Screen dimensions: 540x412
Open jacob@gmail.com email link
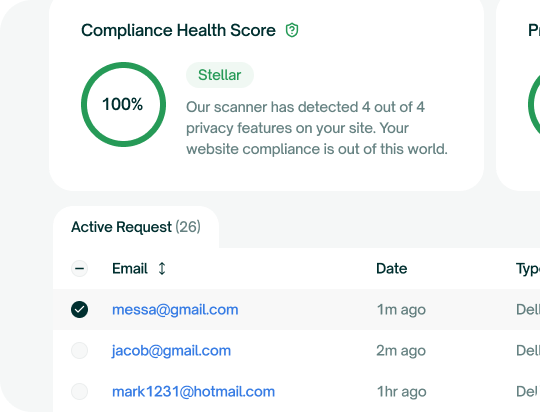[171, 351]
